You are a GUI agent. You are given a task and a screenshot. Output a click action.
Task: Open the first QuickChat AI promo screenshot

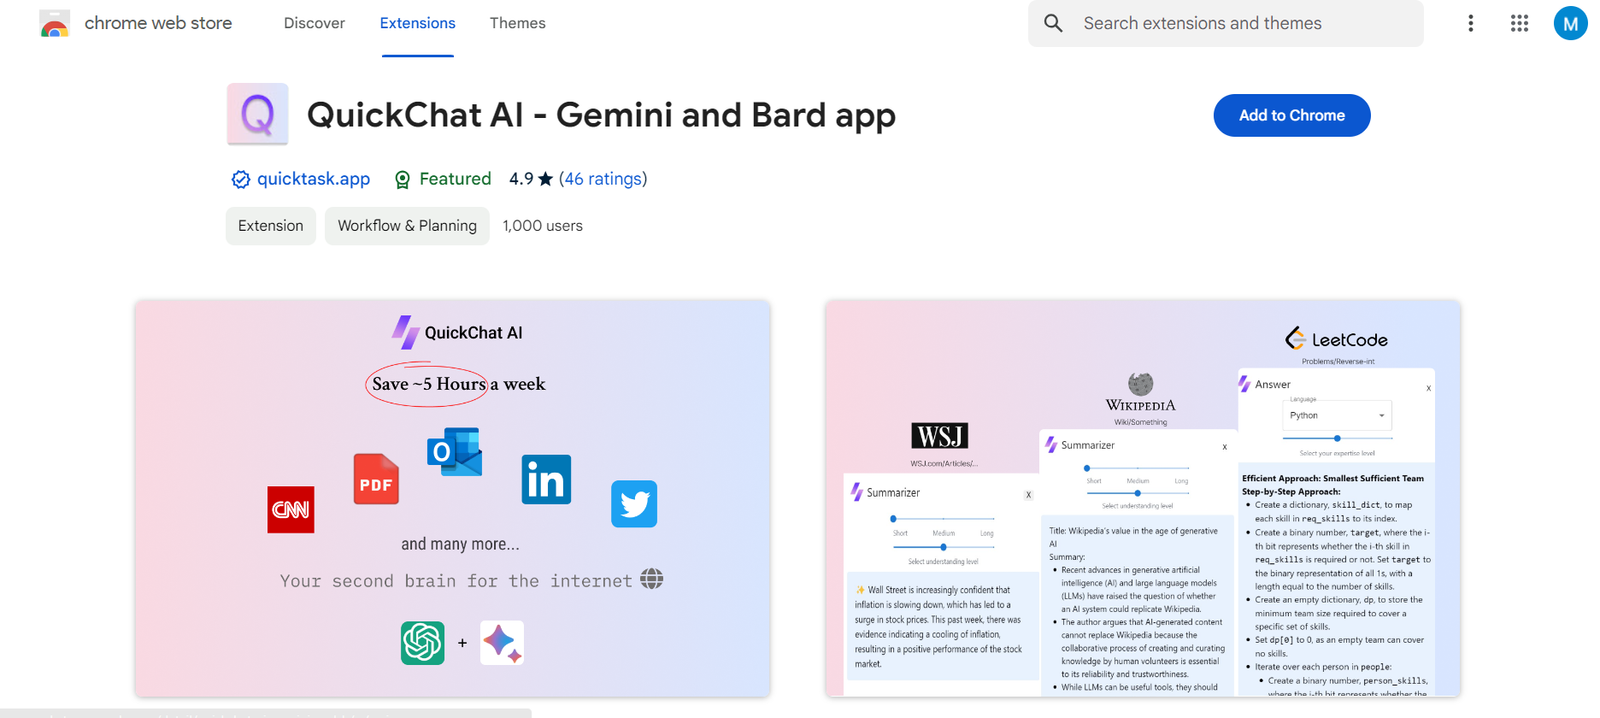click(453, 498)
